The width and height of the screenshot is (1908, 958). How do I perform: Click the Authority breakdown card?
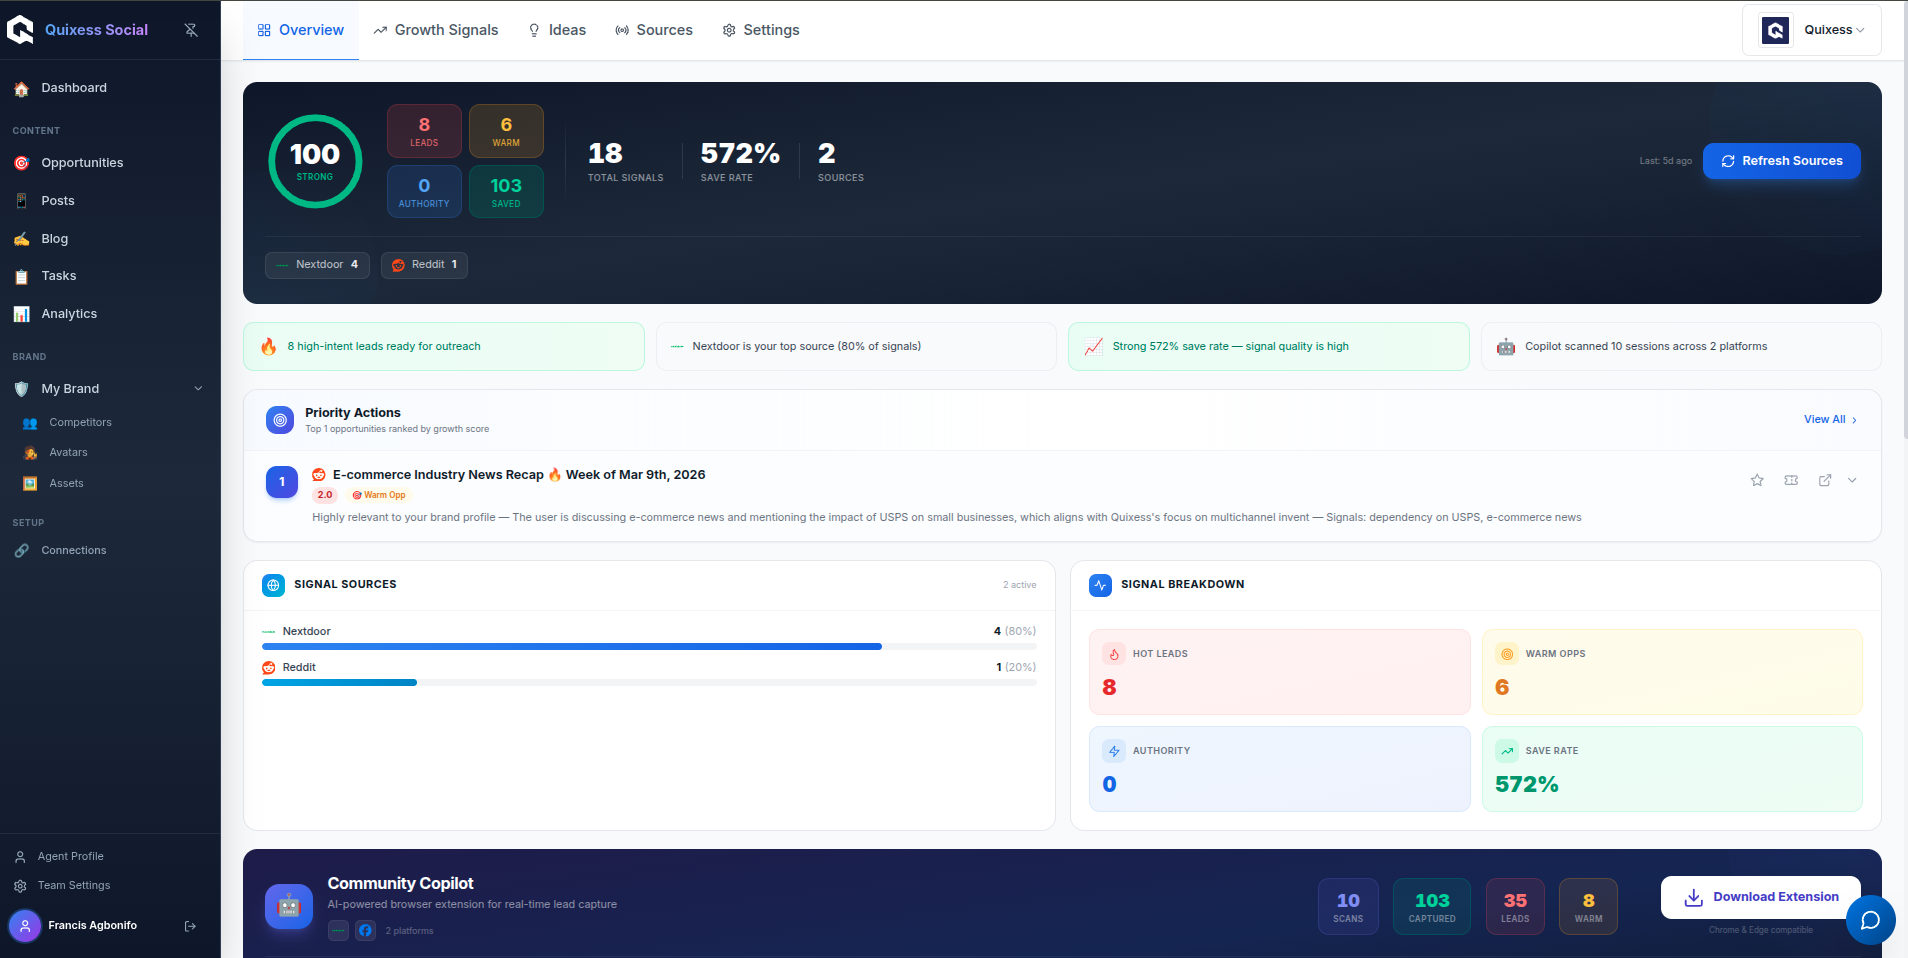(1280, 769)
